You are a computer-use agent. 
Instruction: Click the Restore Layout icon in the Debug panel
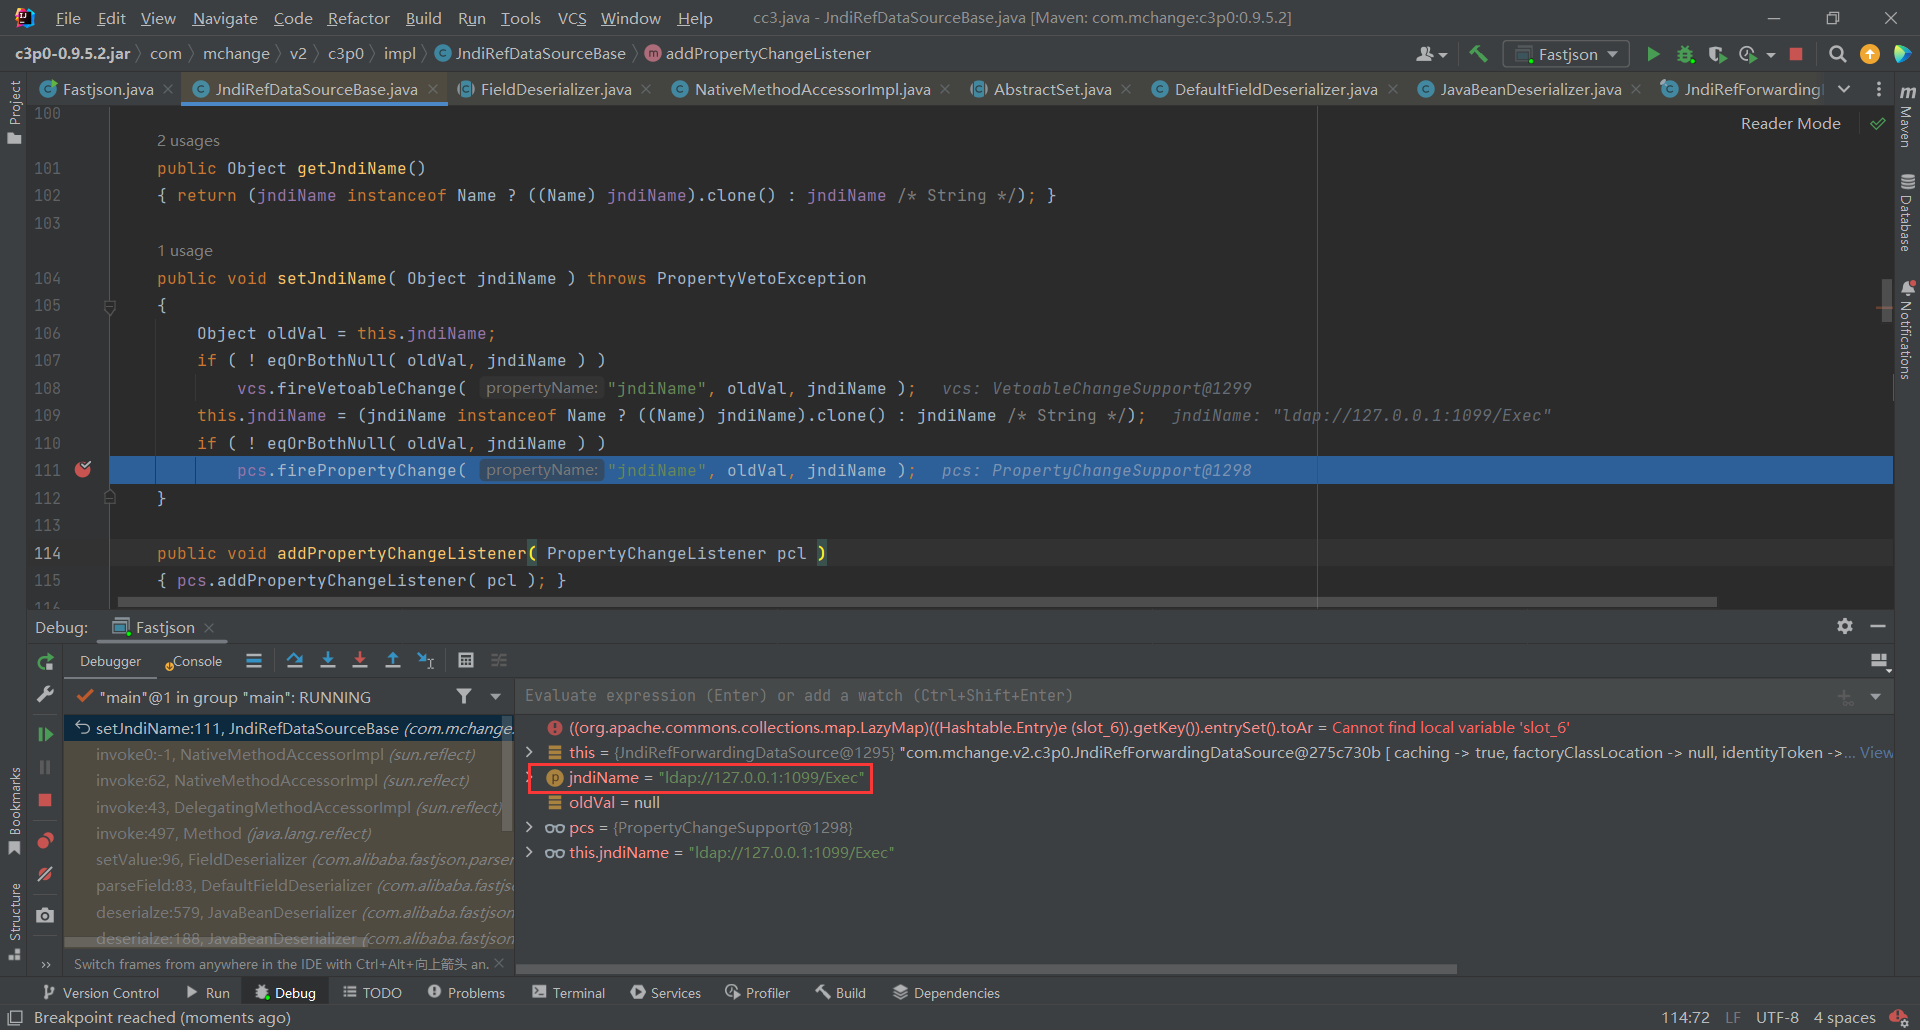1879,661
